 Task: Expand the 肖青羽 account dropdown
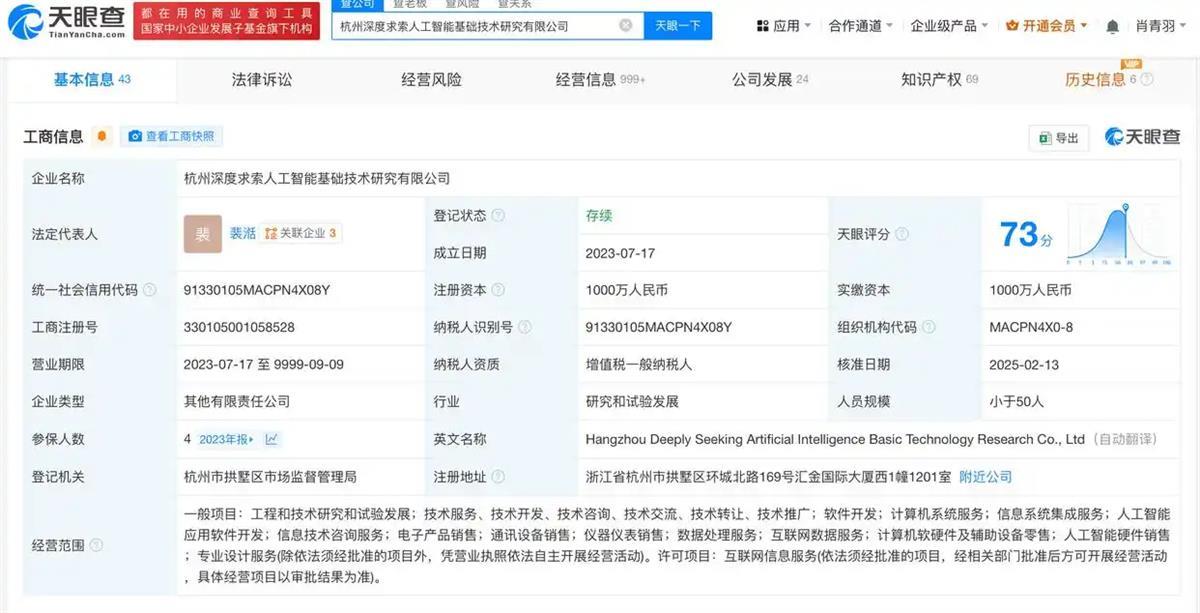point(1158,25)
